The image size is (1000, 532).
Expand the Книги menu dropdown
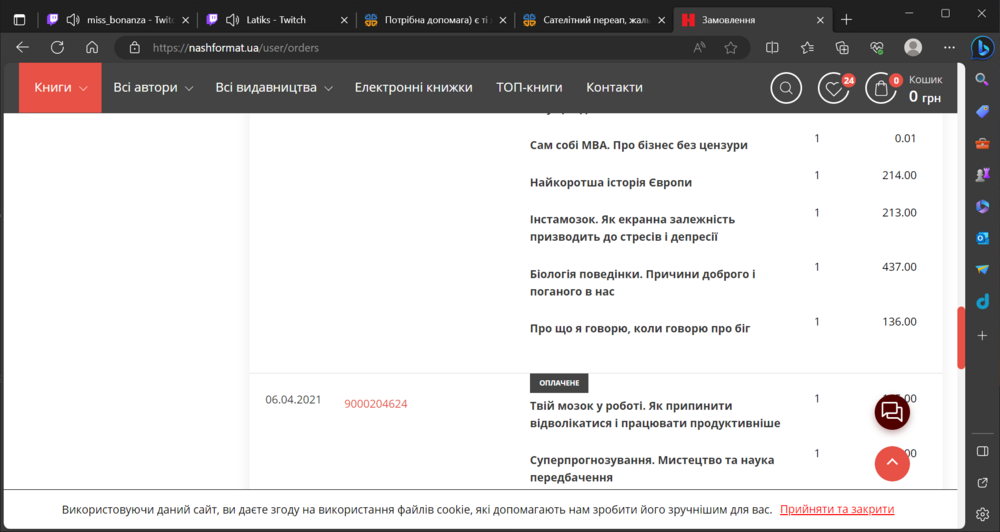(x=60, y=87)
